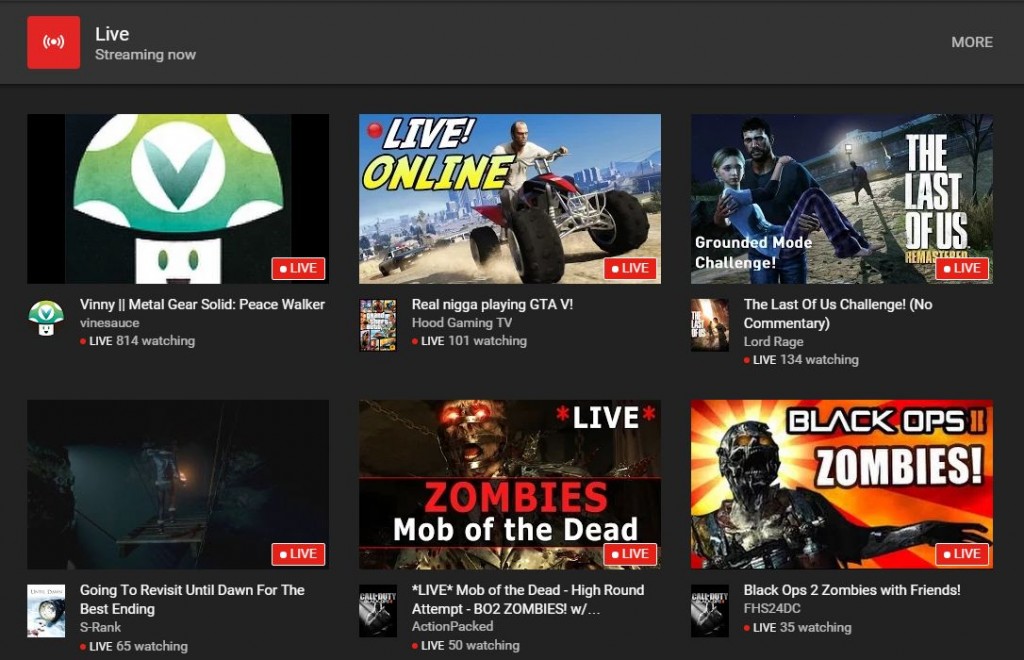Open Mob of the Dead High Round title
The width and height of the screenshot is (1024, 660).
[x=528, y=599]
